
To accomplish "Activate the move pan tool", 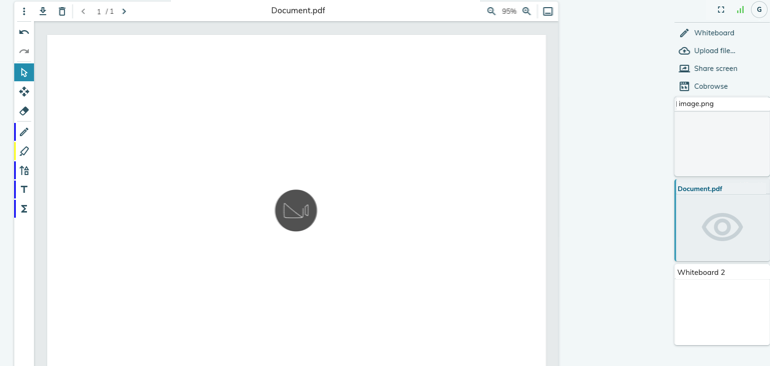I will pyautogui.click(x=24, y=92).
